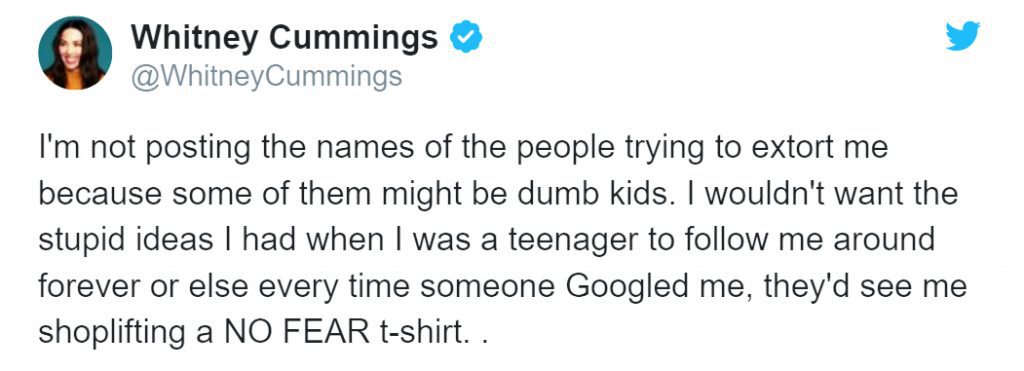Click the words "I'm not posting" in the tweet
The image size is (1024, 371).
(144, 148)
